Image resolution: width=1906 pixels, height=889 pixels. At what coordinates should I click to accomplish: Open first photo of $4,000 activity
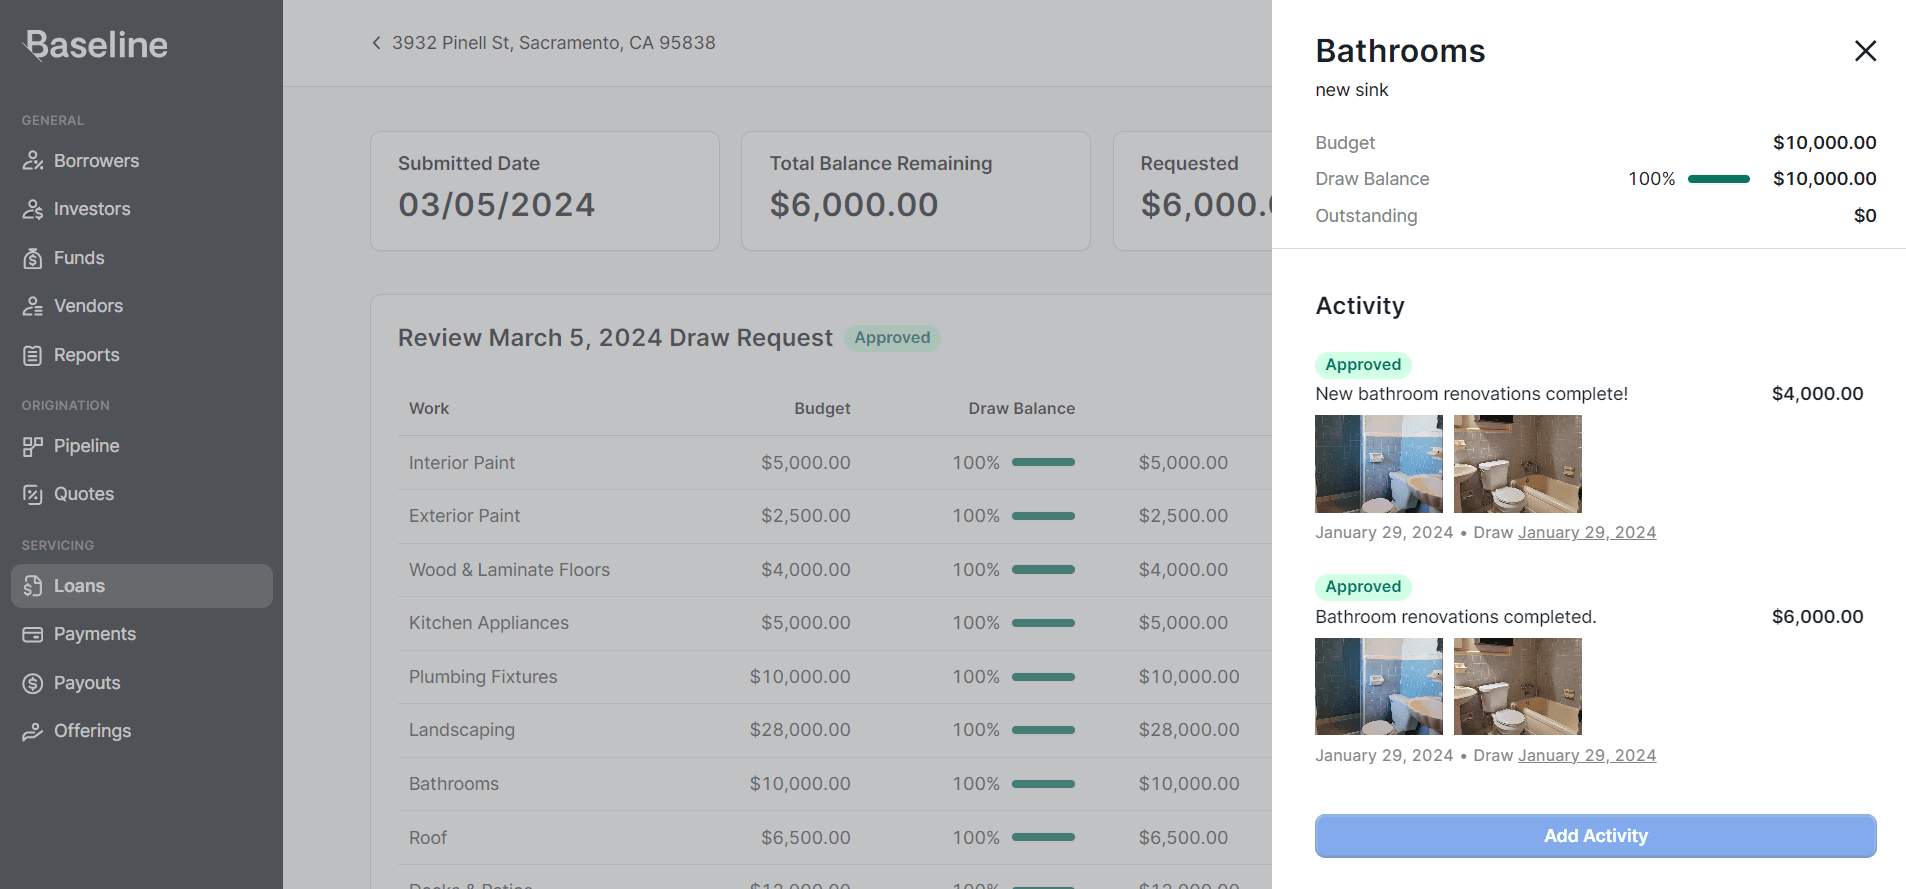[x=1378, y=464]
